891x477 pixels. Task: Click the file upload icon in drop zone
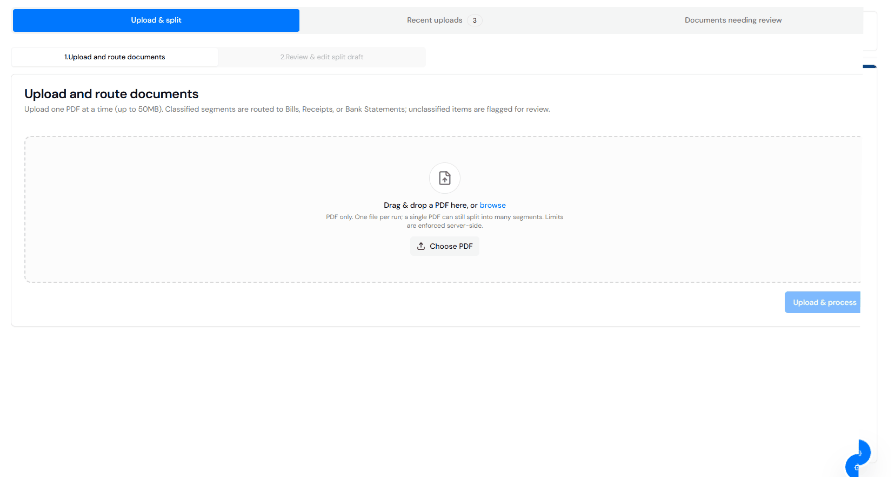coord(444,178)
